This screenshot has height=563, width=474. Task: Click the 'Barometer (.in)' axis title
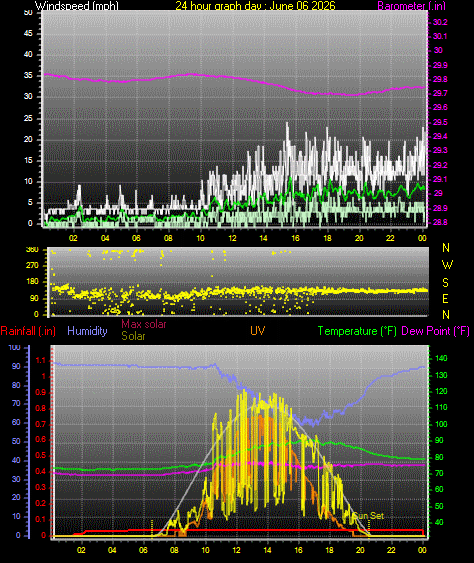(x=411, y=6)
